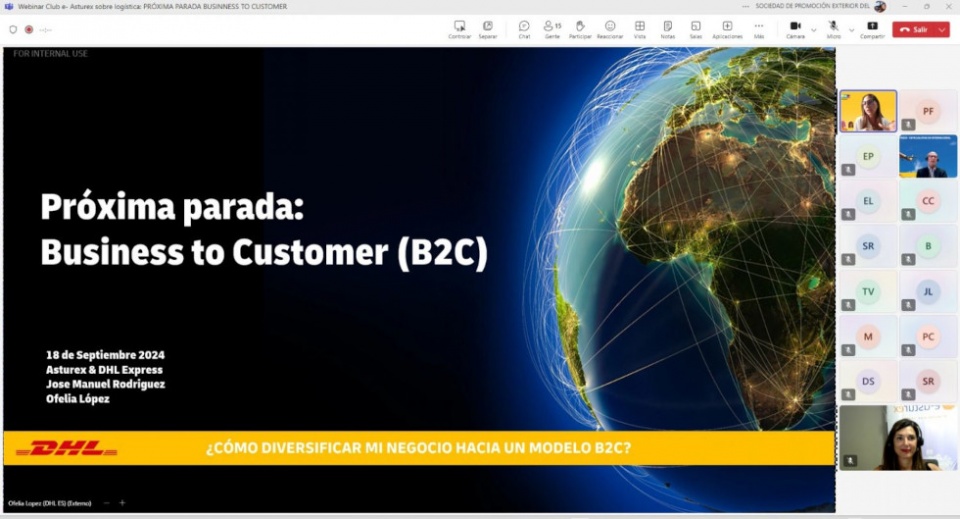
Task: Leave the meeting with the Salir button
Action: (914, 29)
